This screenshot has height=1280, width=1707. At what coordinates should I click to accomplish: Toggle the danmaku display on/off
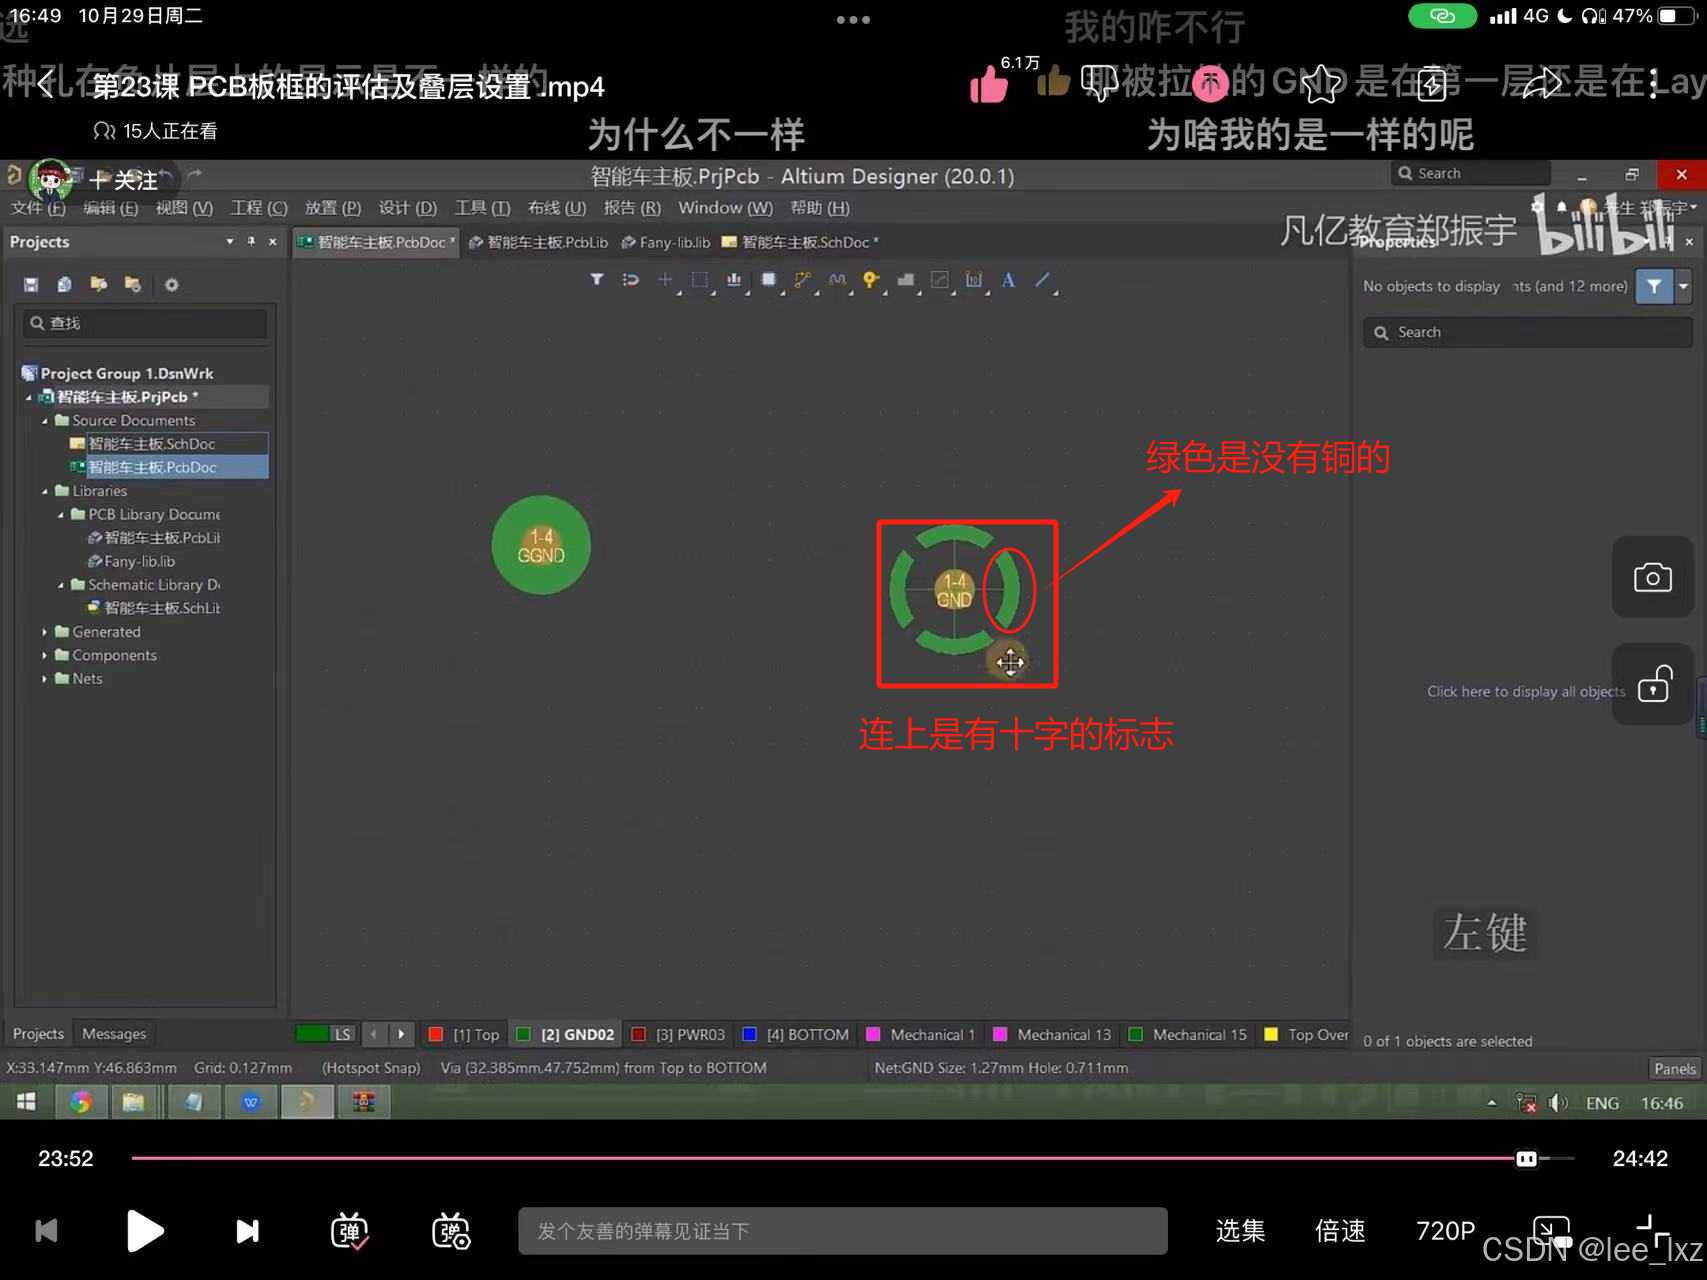350,1231
